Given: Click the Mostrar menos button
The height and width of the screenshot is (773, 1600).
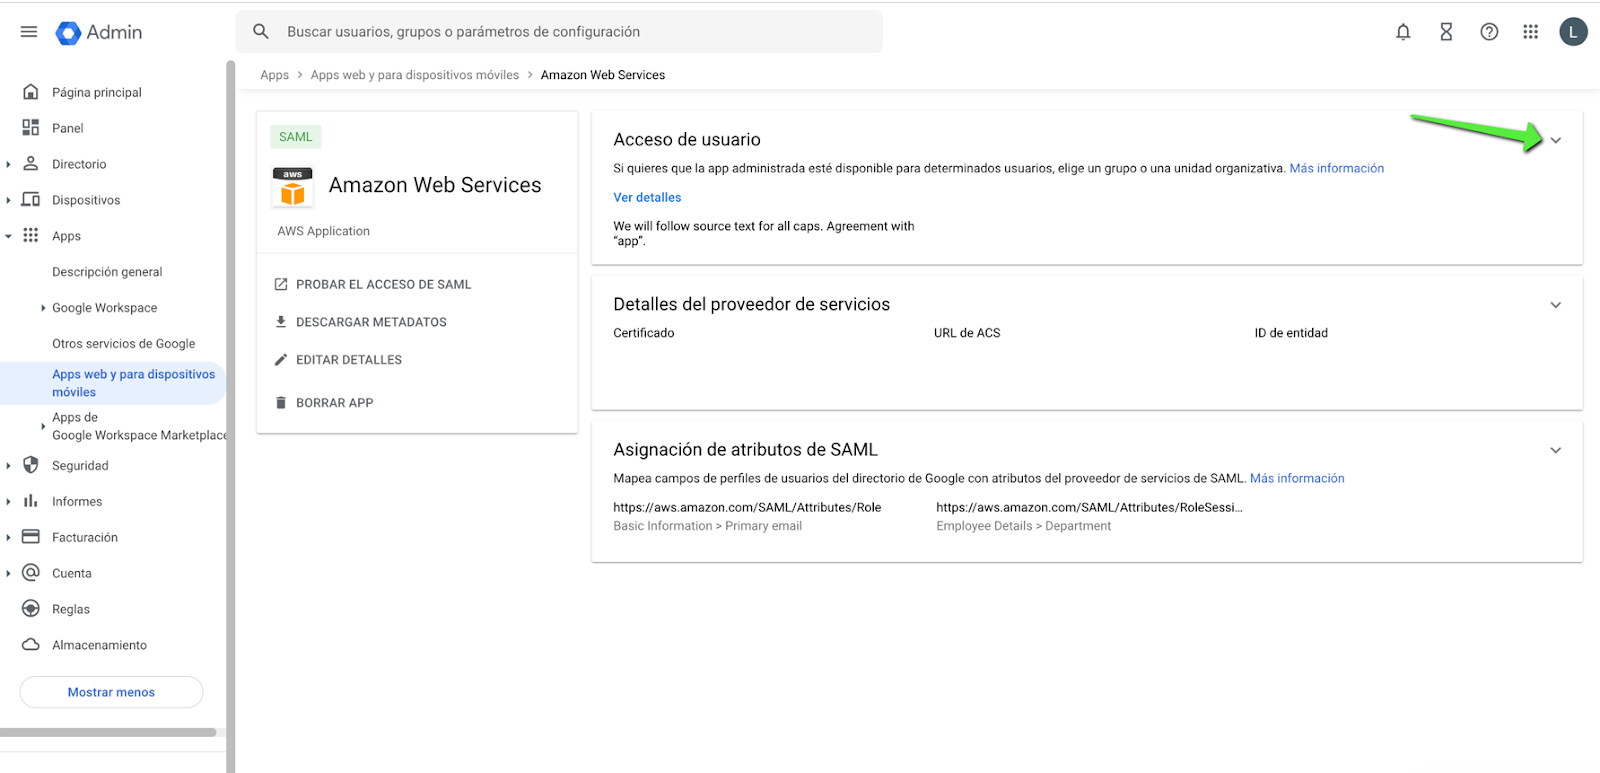Looking at the screenshot, I should pyautogui.click(x=111, y=692).
